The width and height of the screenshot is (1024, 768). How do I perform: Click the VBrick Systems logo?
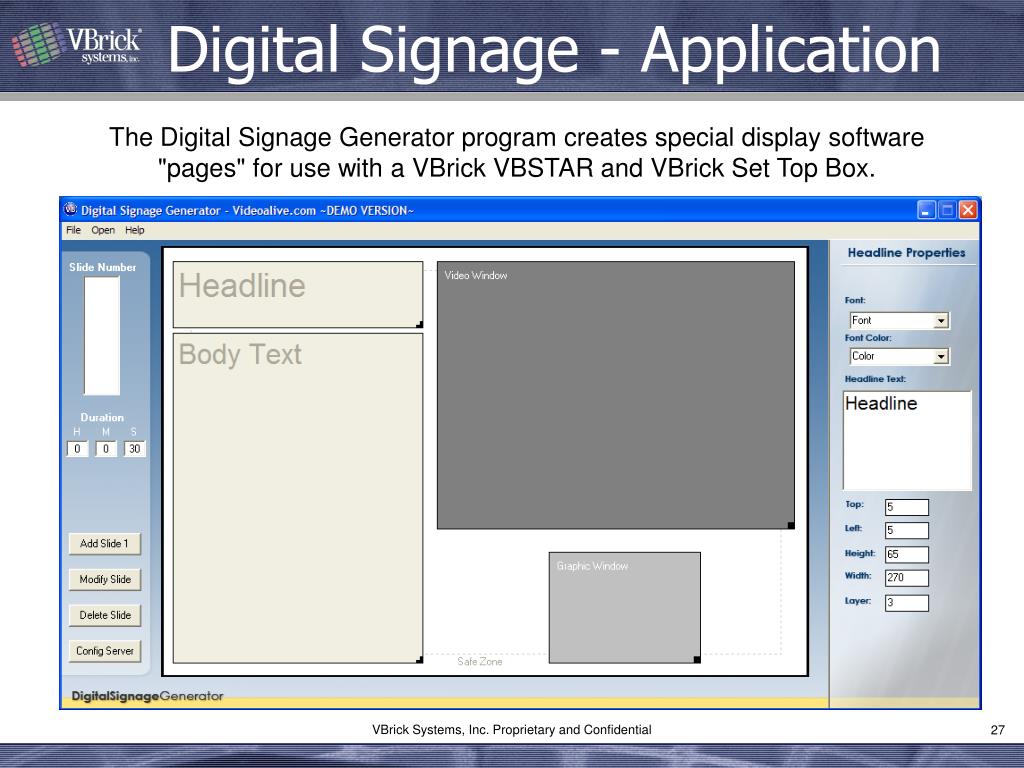[76, 46]
